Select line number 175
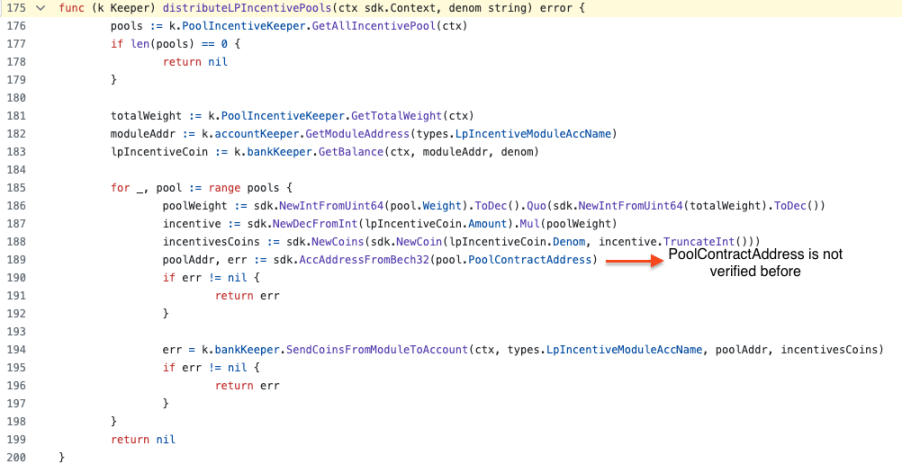 (15, 8)
